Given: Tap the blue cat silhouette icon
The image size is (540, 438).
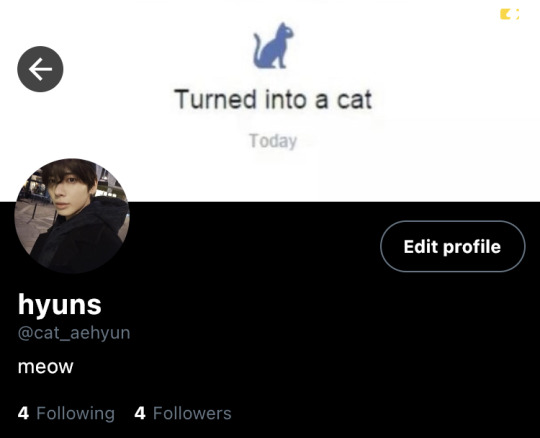Looking at the screenshot, I should click(x=274, y=45).
